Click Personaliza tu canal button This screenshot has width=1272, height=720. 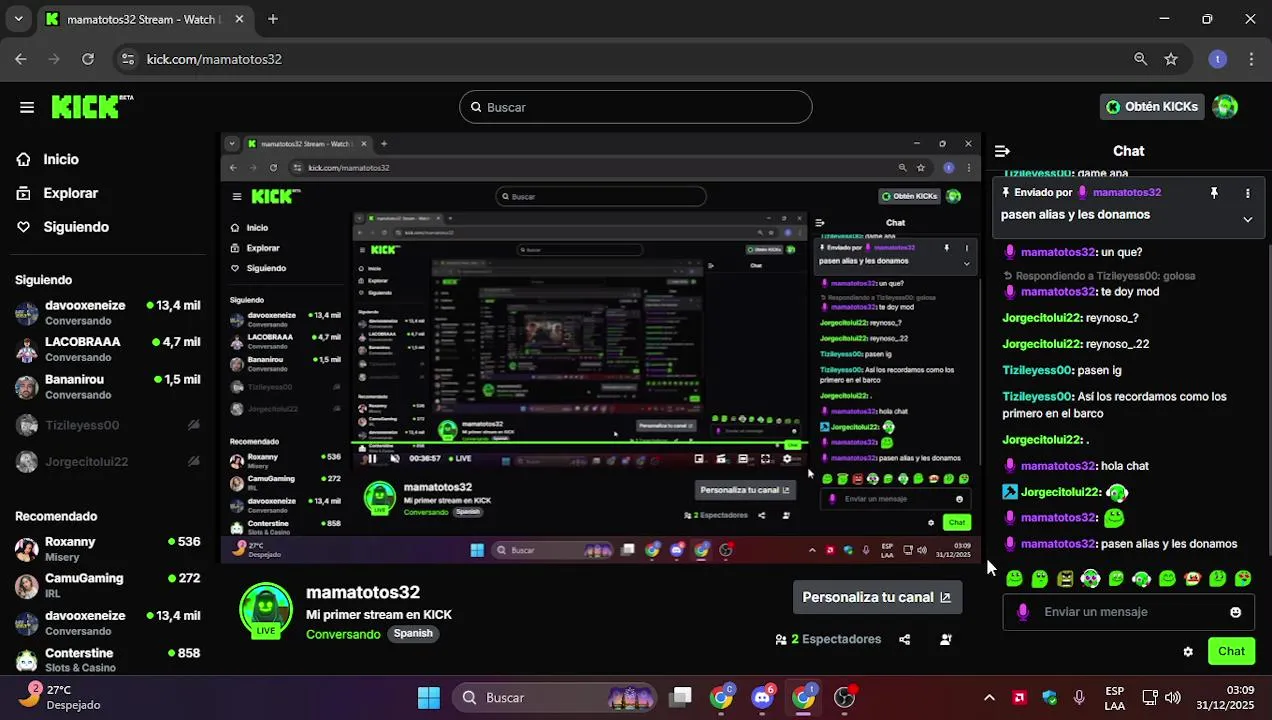pos(877,597)
